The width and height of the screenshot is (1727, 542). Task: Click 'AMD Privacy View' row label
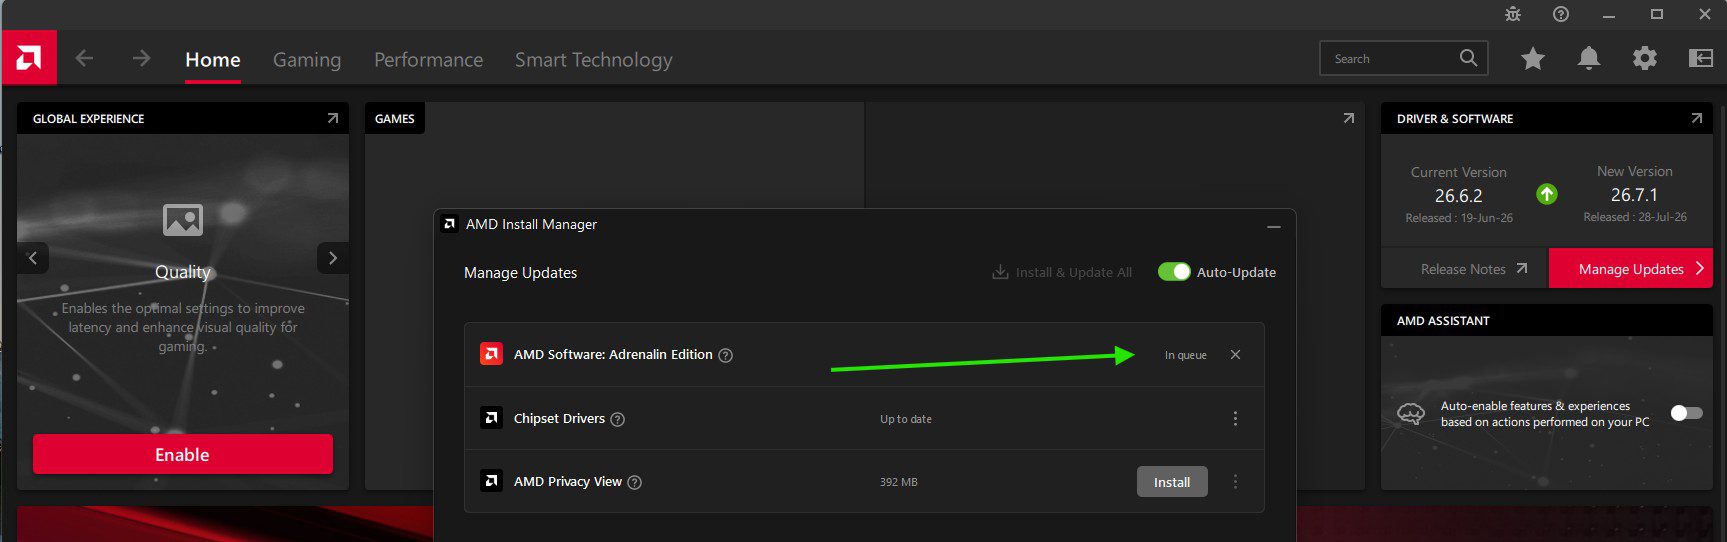[x=568, y=482]
